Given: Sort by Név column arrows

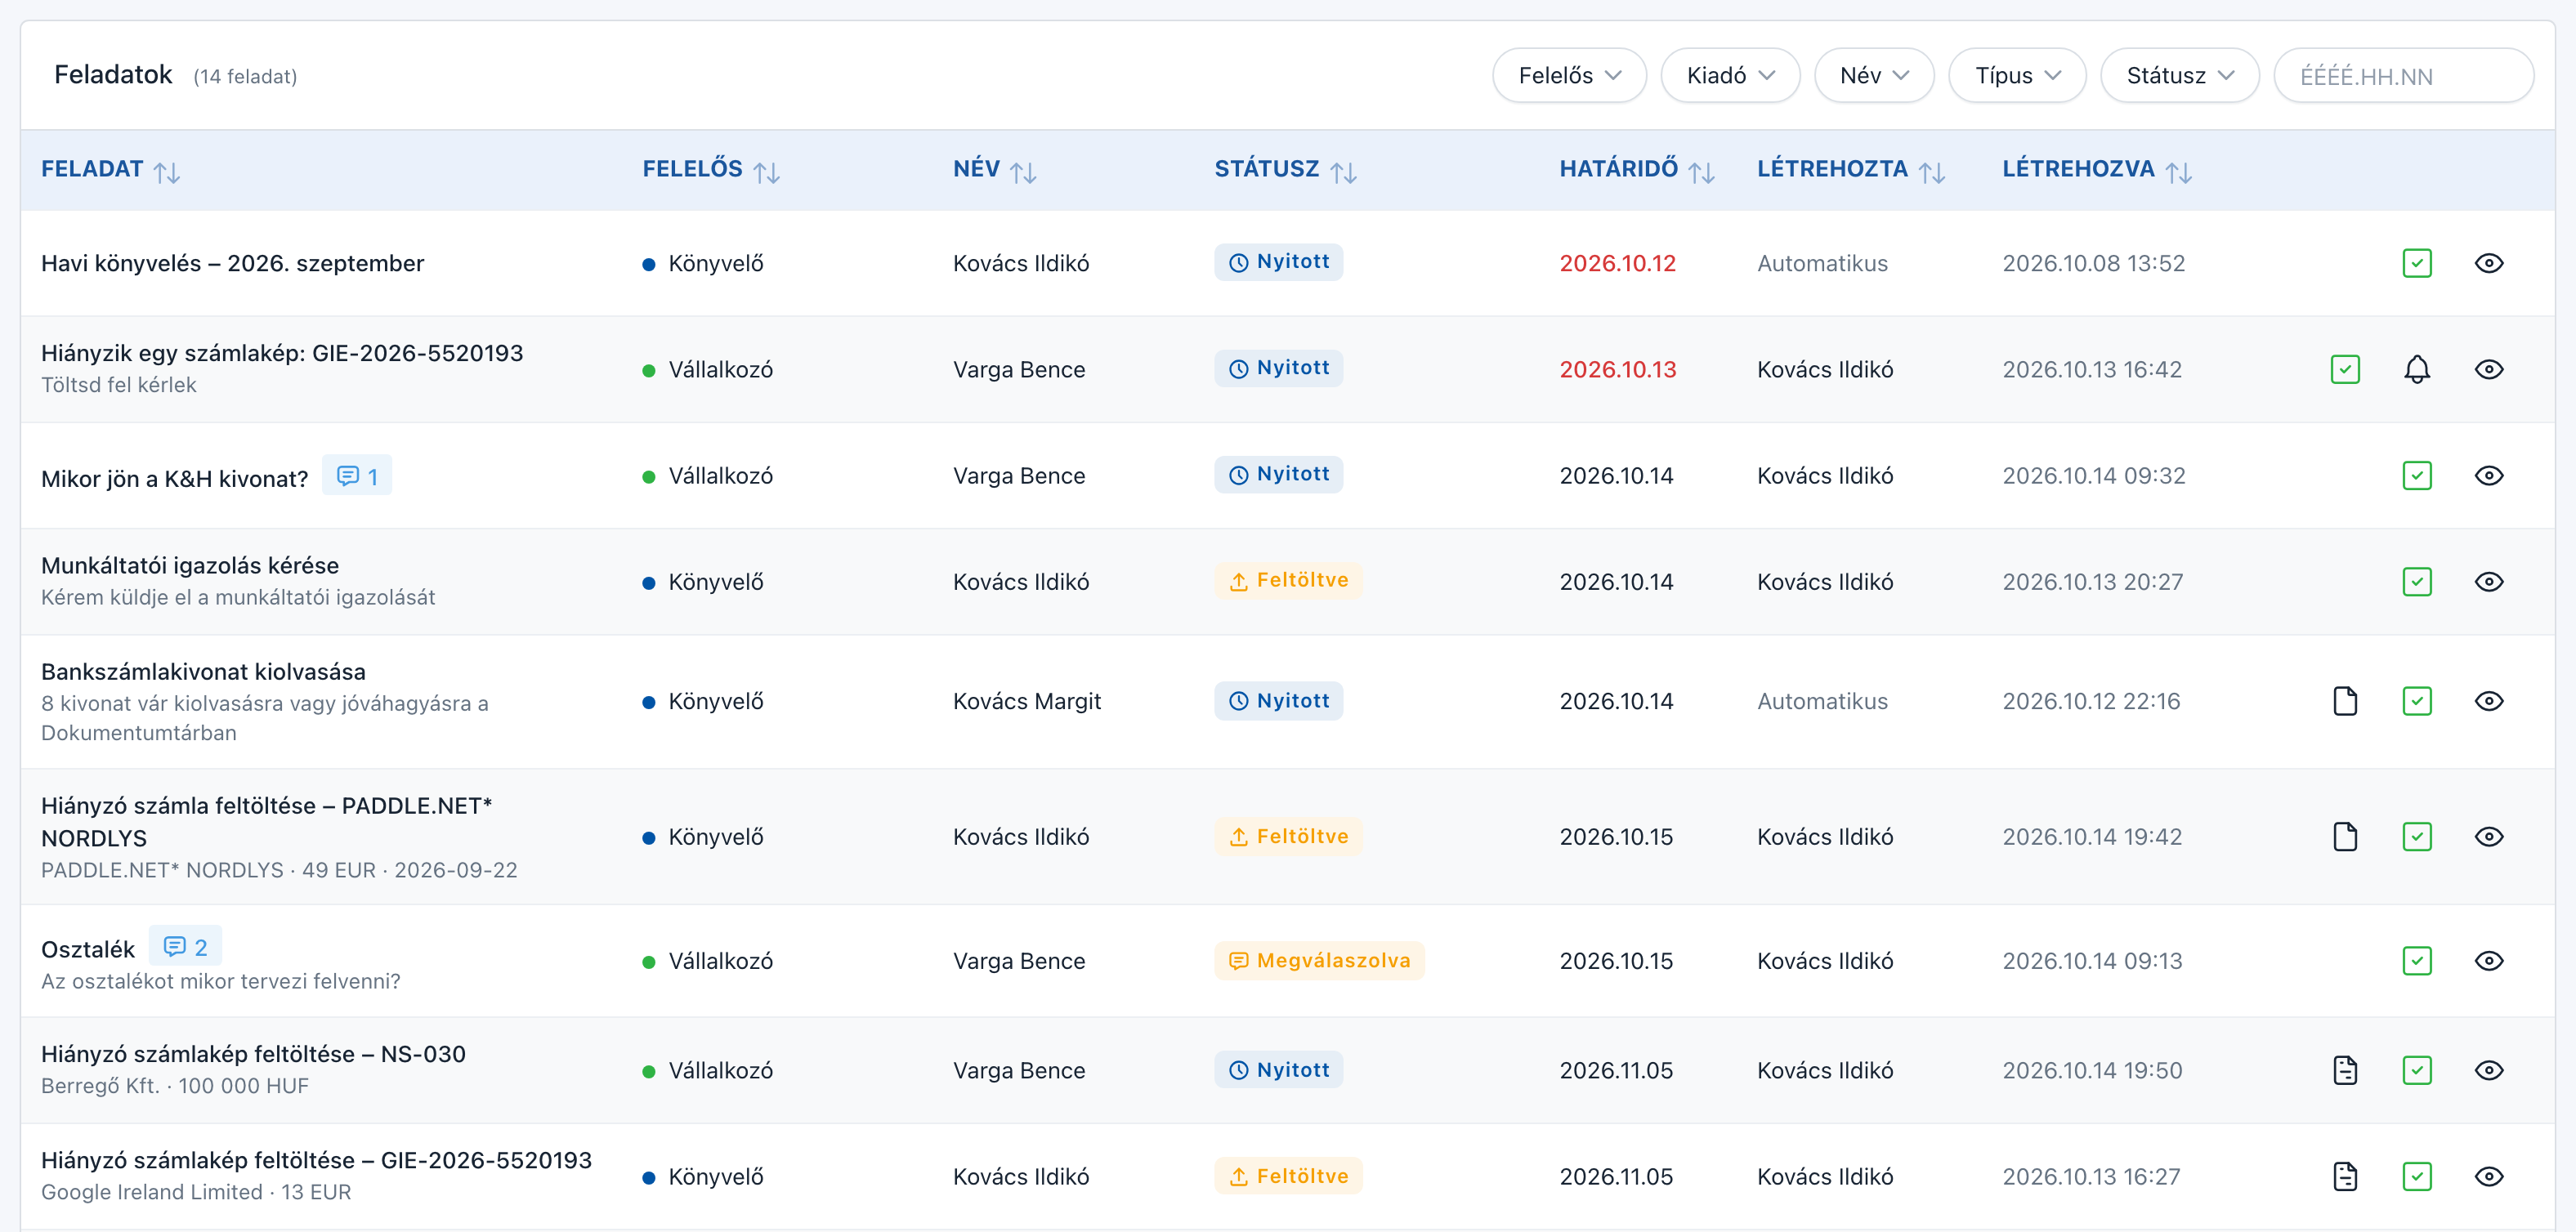Looking at the screenshot, I should tap(1023, 172).
